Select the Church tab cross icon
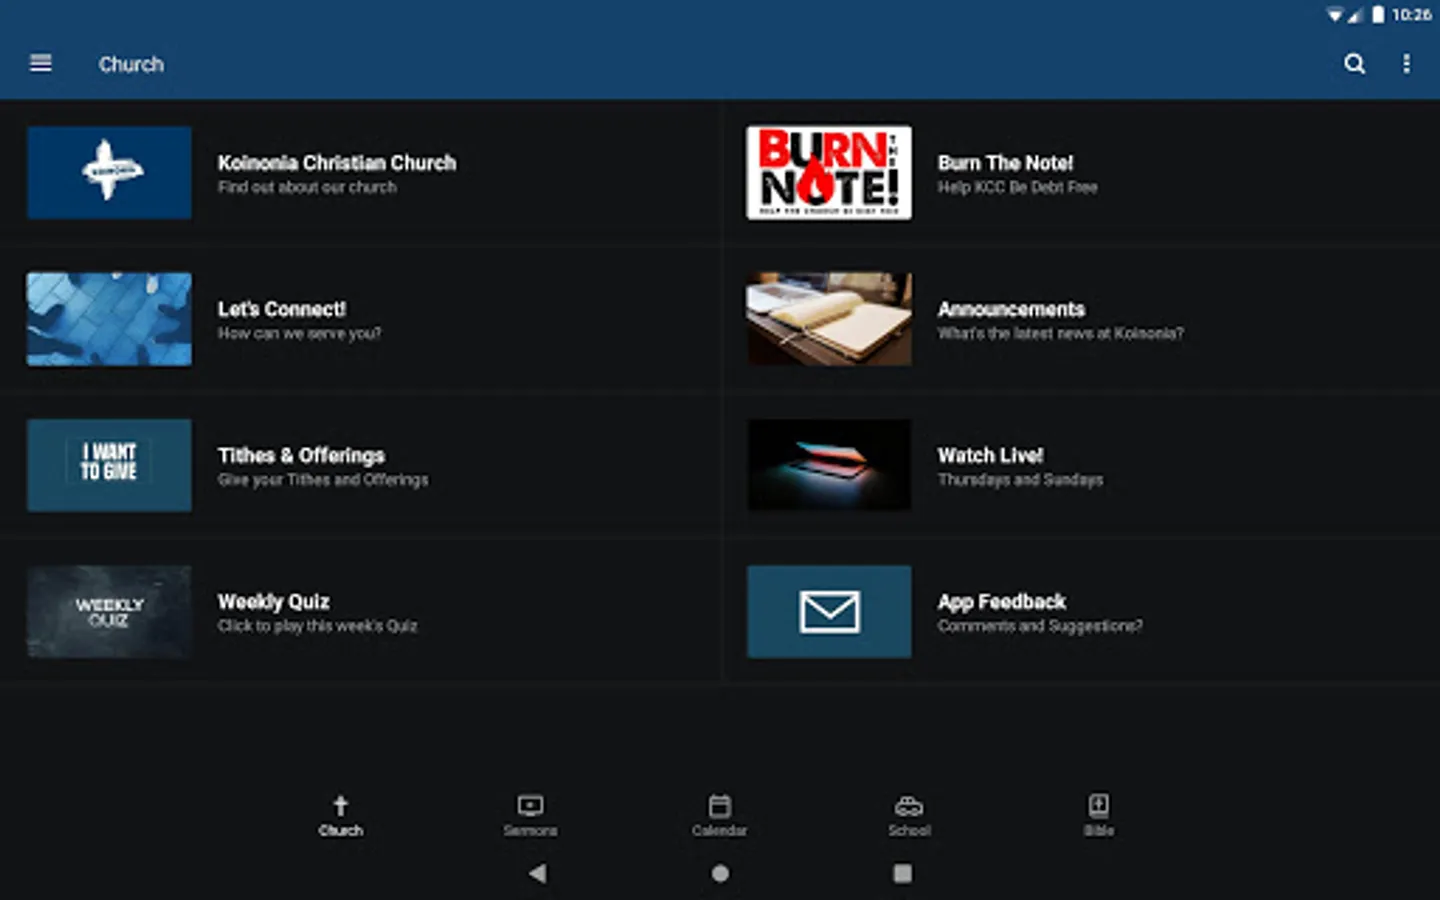 [x=340, y=805]
